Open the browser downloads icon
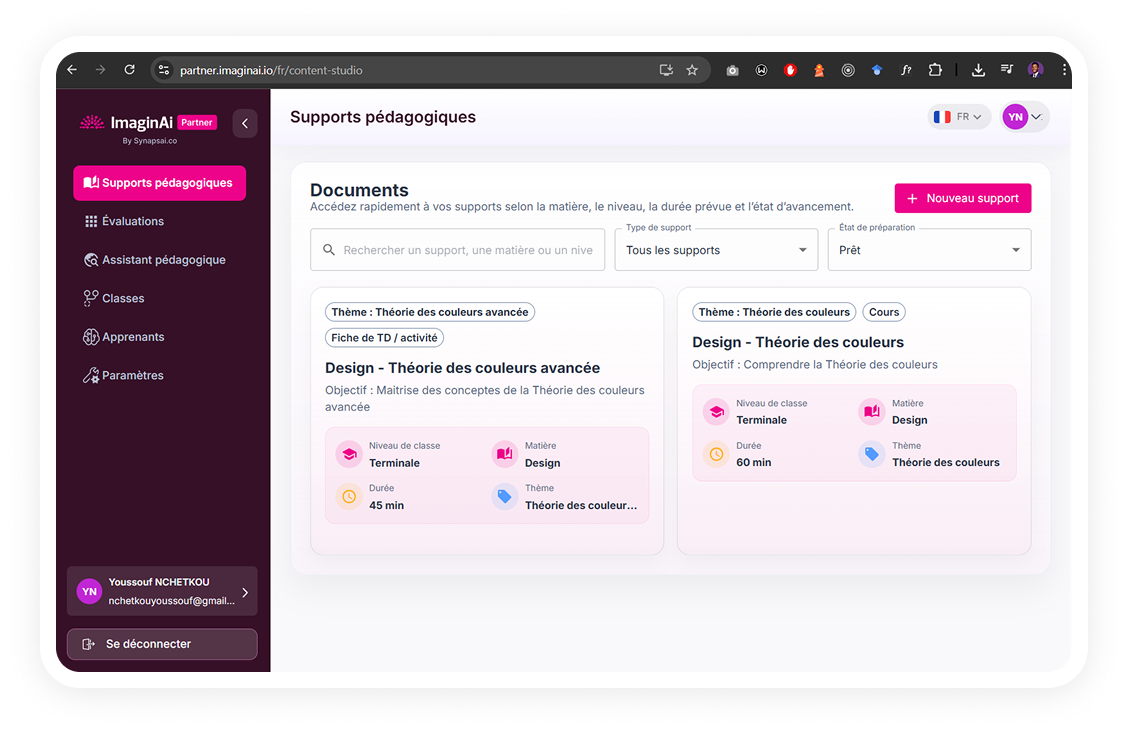 pos(978,70)
